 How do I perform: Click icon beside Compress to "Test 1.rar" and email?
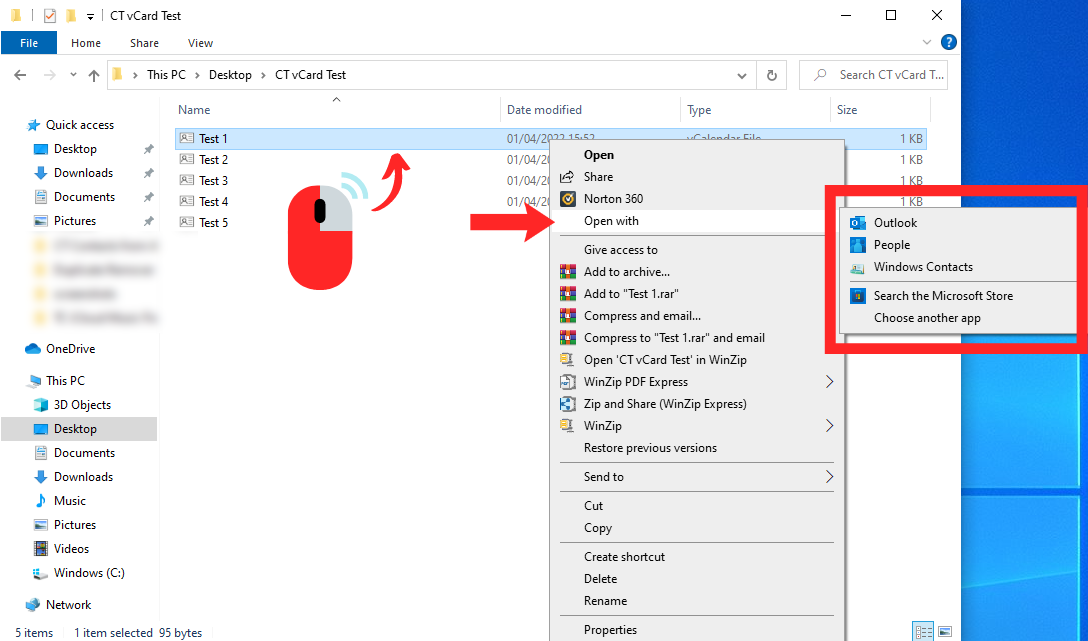[568, 338]
